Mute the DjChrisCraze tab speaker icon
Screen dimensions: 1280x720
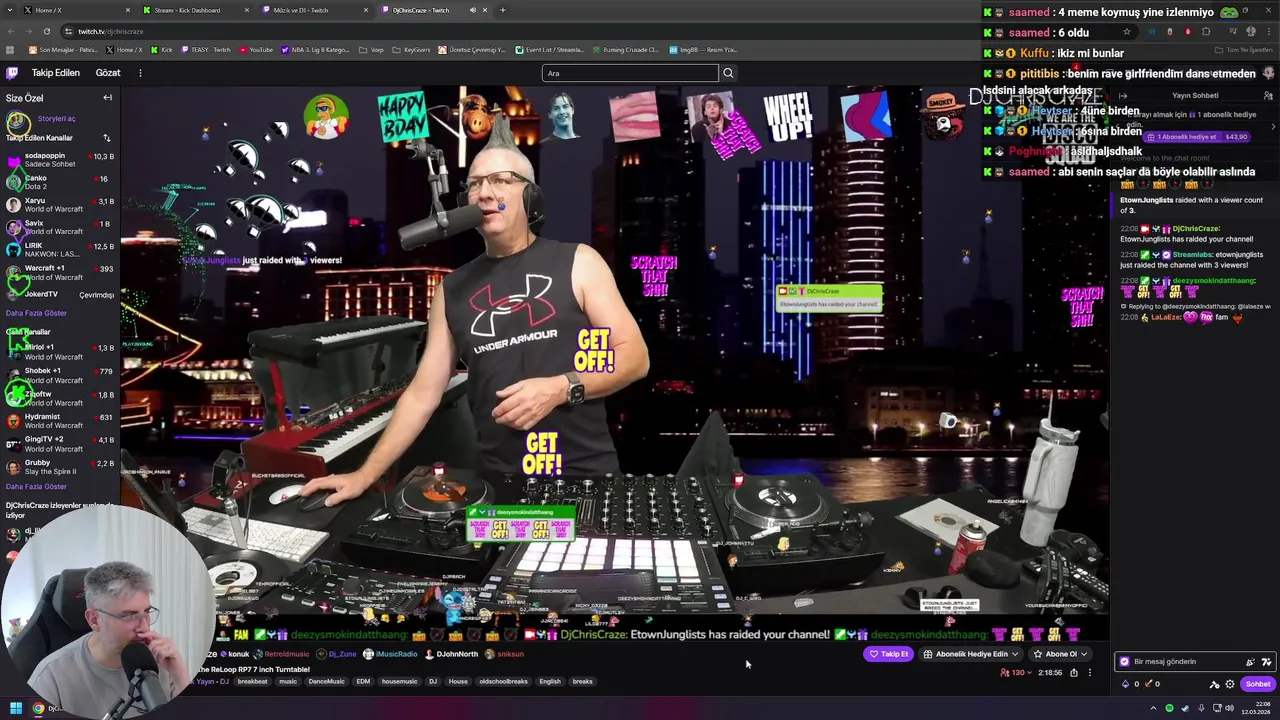[x=473, y=10]
